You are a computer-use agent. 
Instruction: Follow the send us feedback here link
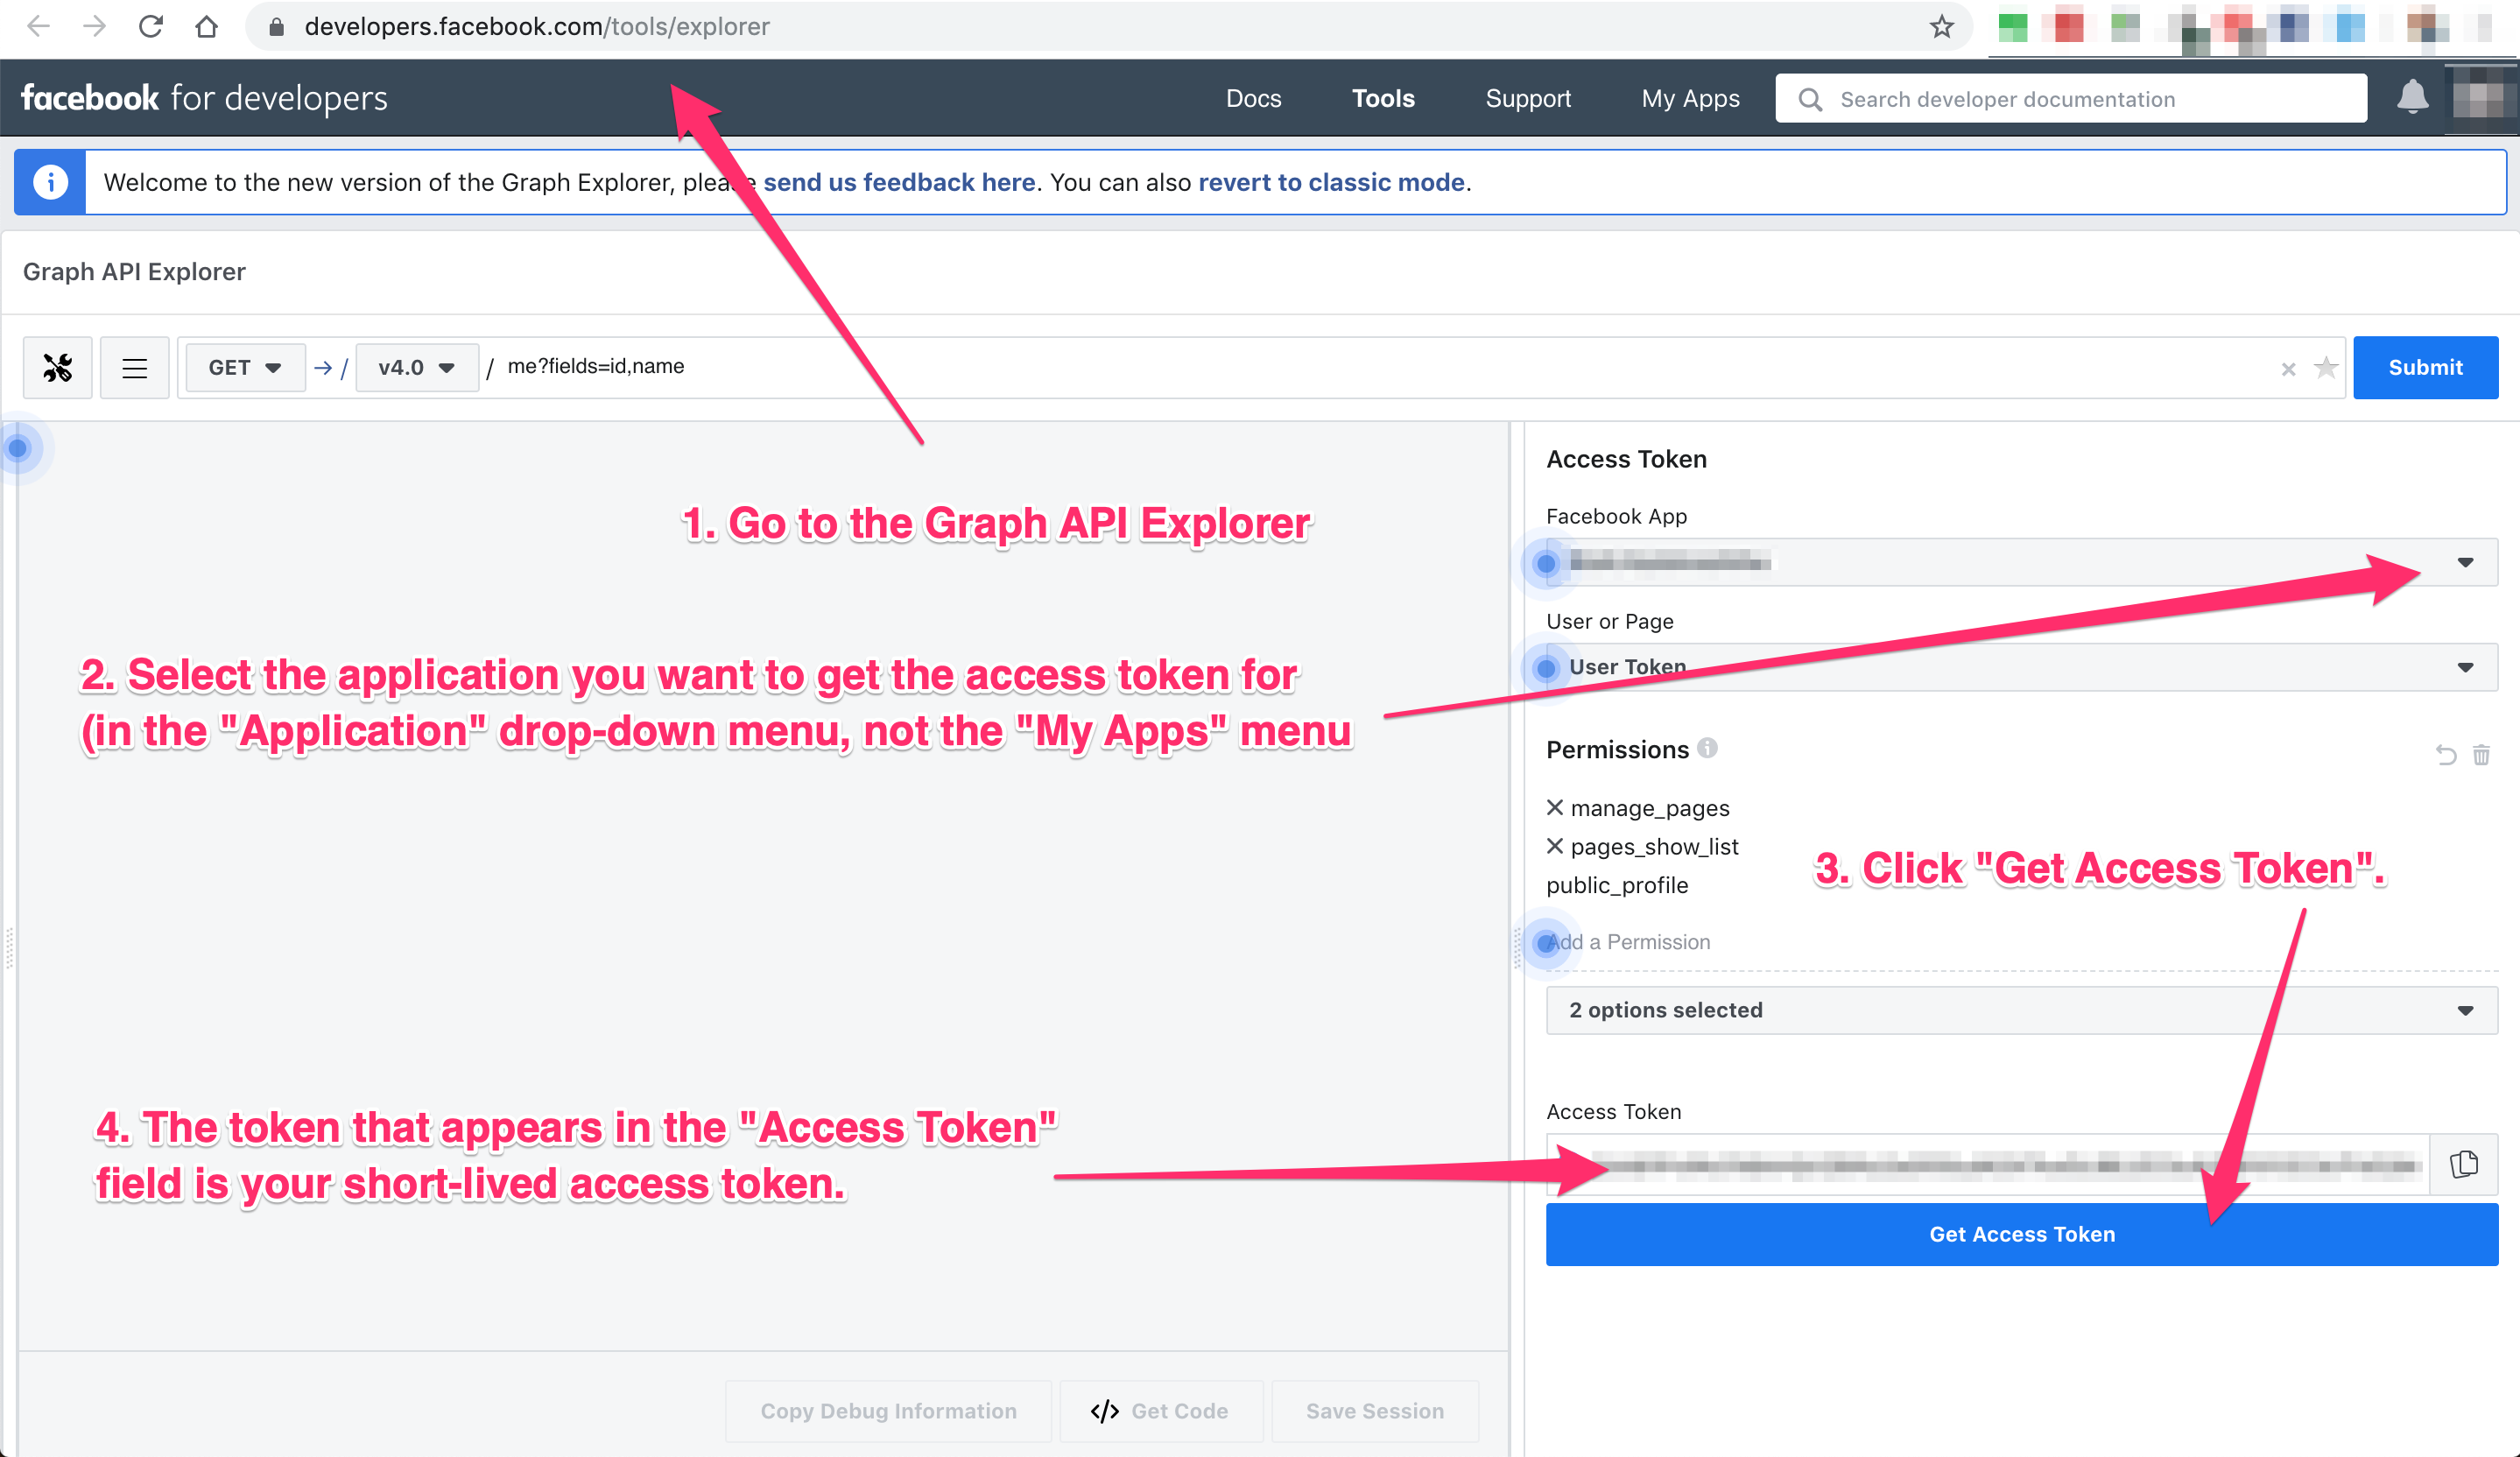pos(899,182)
